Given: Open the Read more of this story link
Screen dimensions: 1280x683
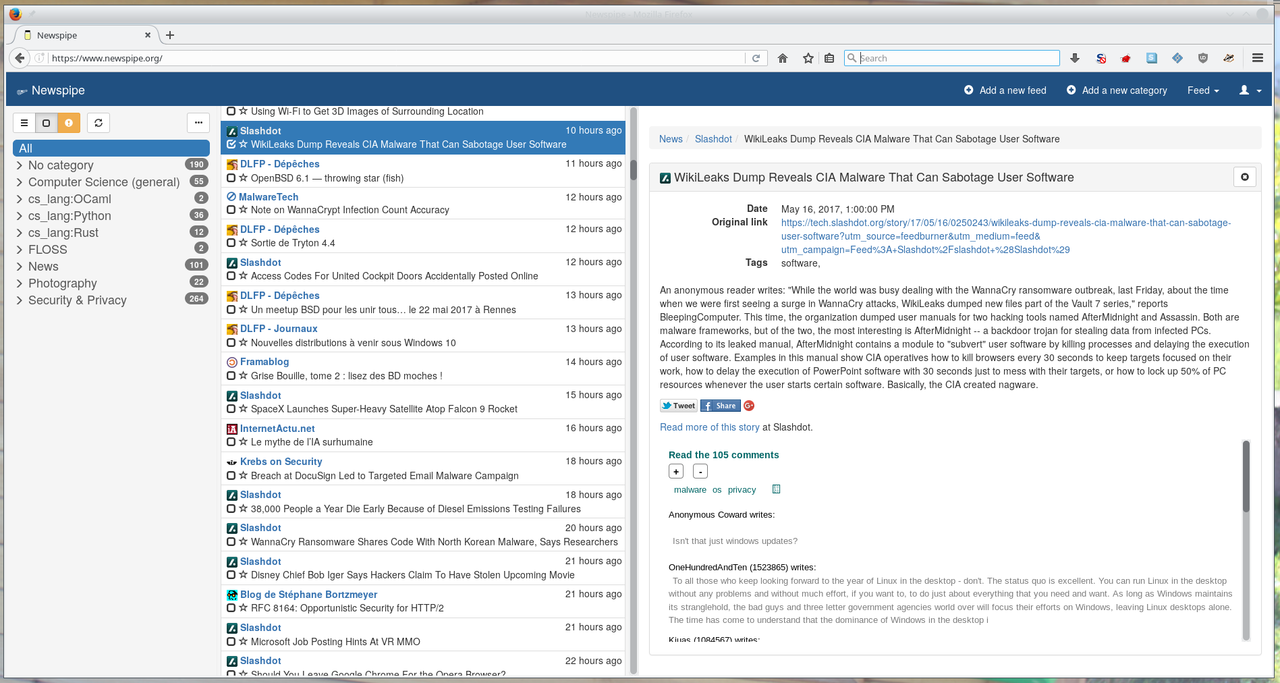Looking at the screenshot, I should 710,427.
